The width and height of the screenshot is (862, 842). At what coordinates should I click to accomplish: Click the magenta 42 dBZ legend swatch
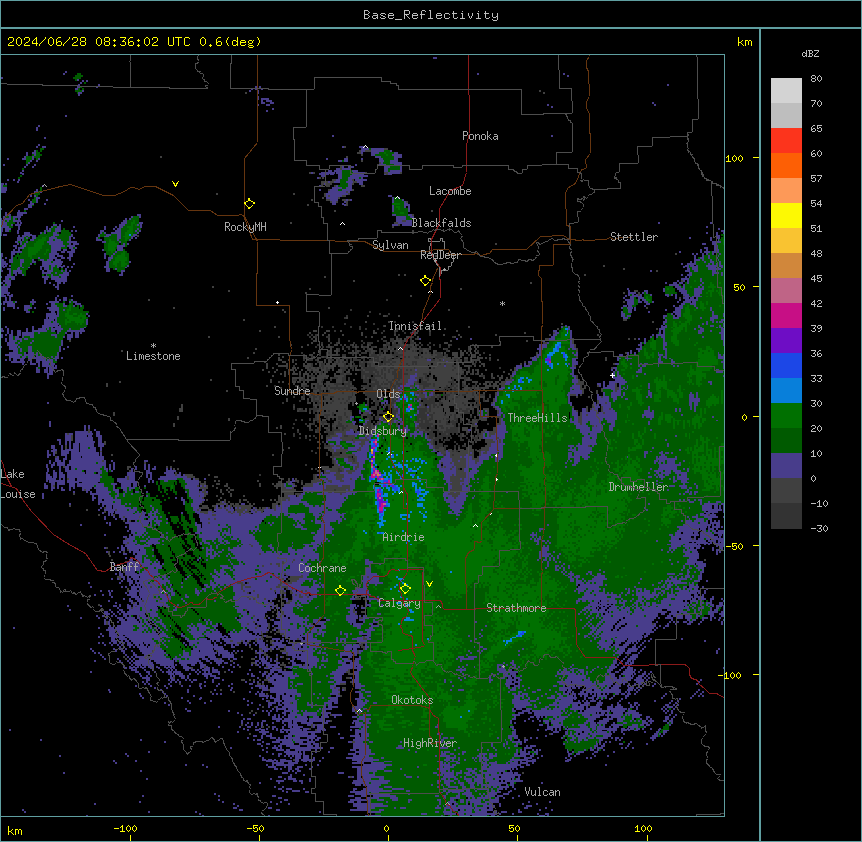pyautogui.click(x=786, y=316)
